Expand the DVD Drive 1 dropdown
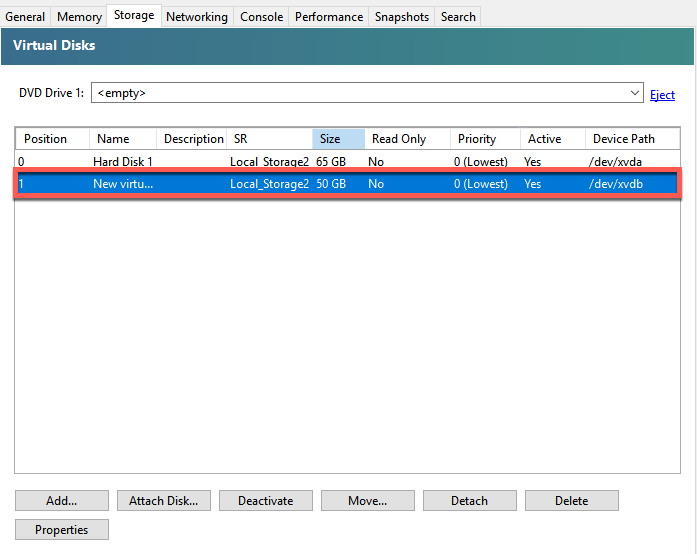Viewport: 697px width, 554px height. tap(634, 93)
